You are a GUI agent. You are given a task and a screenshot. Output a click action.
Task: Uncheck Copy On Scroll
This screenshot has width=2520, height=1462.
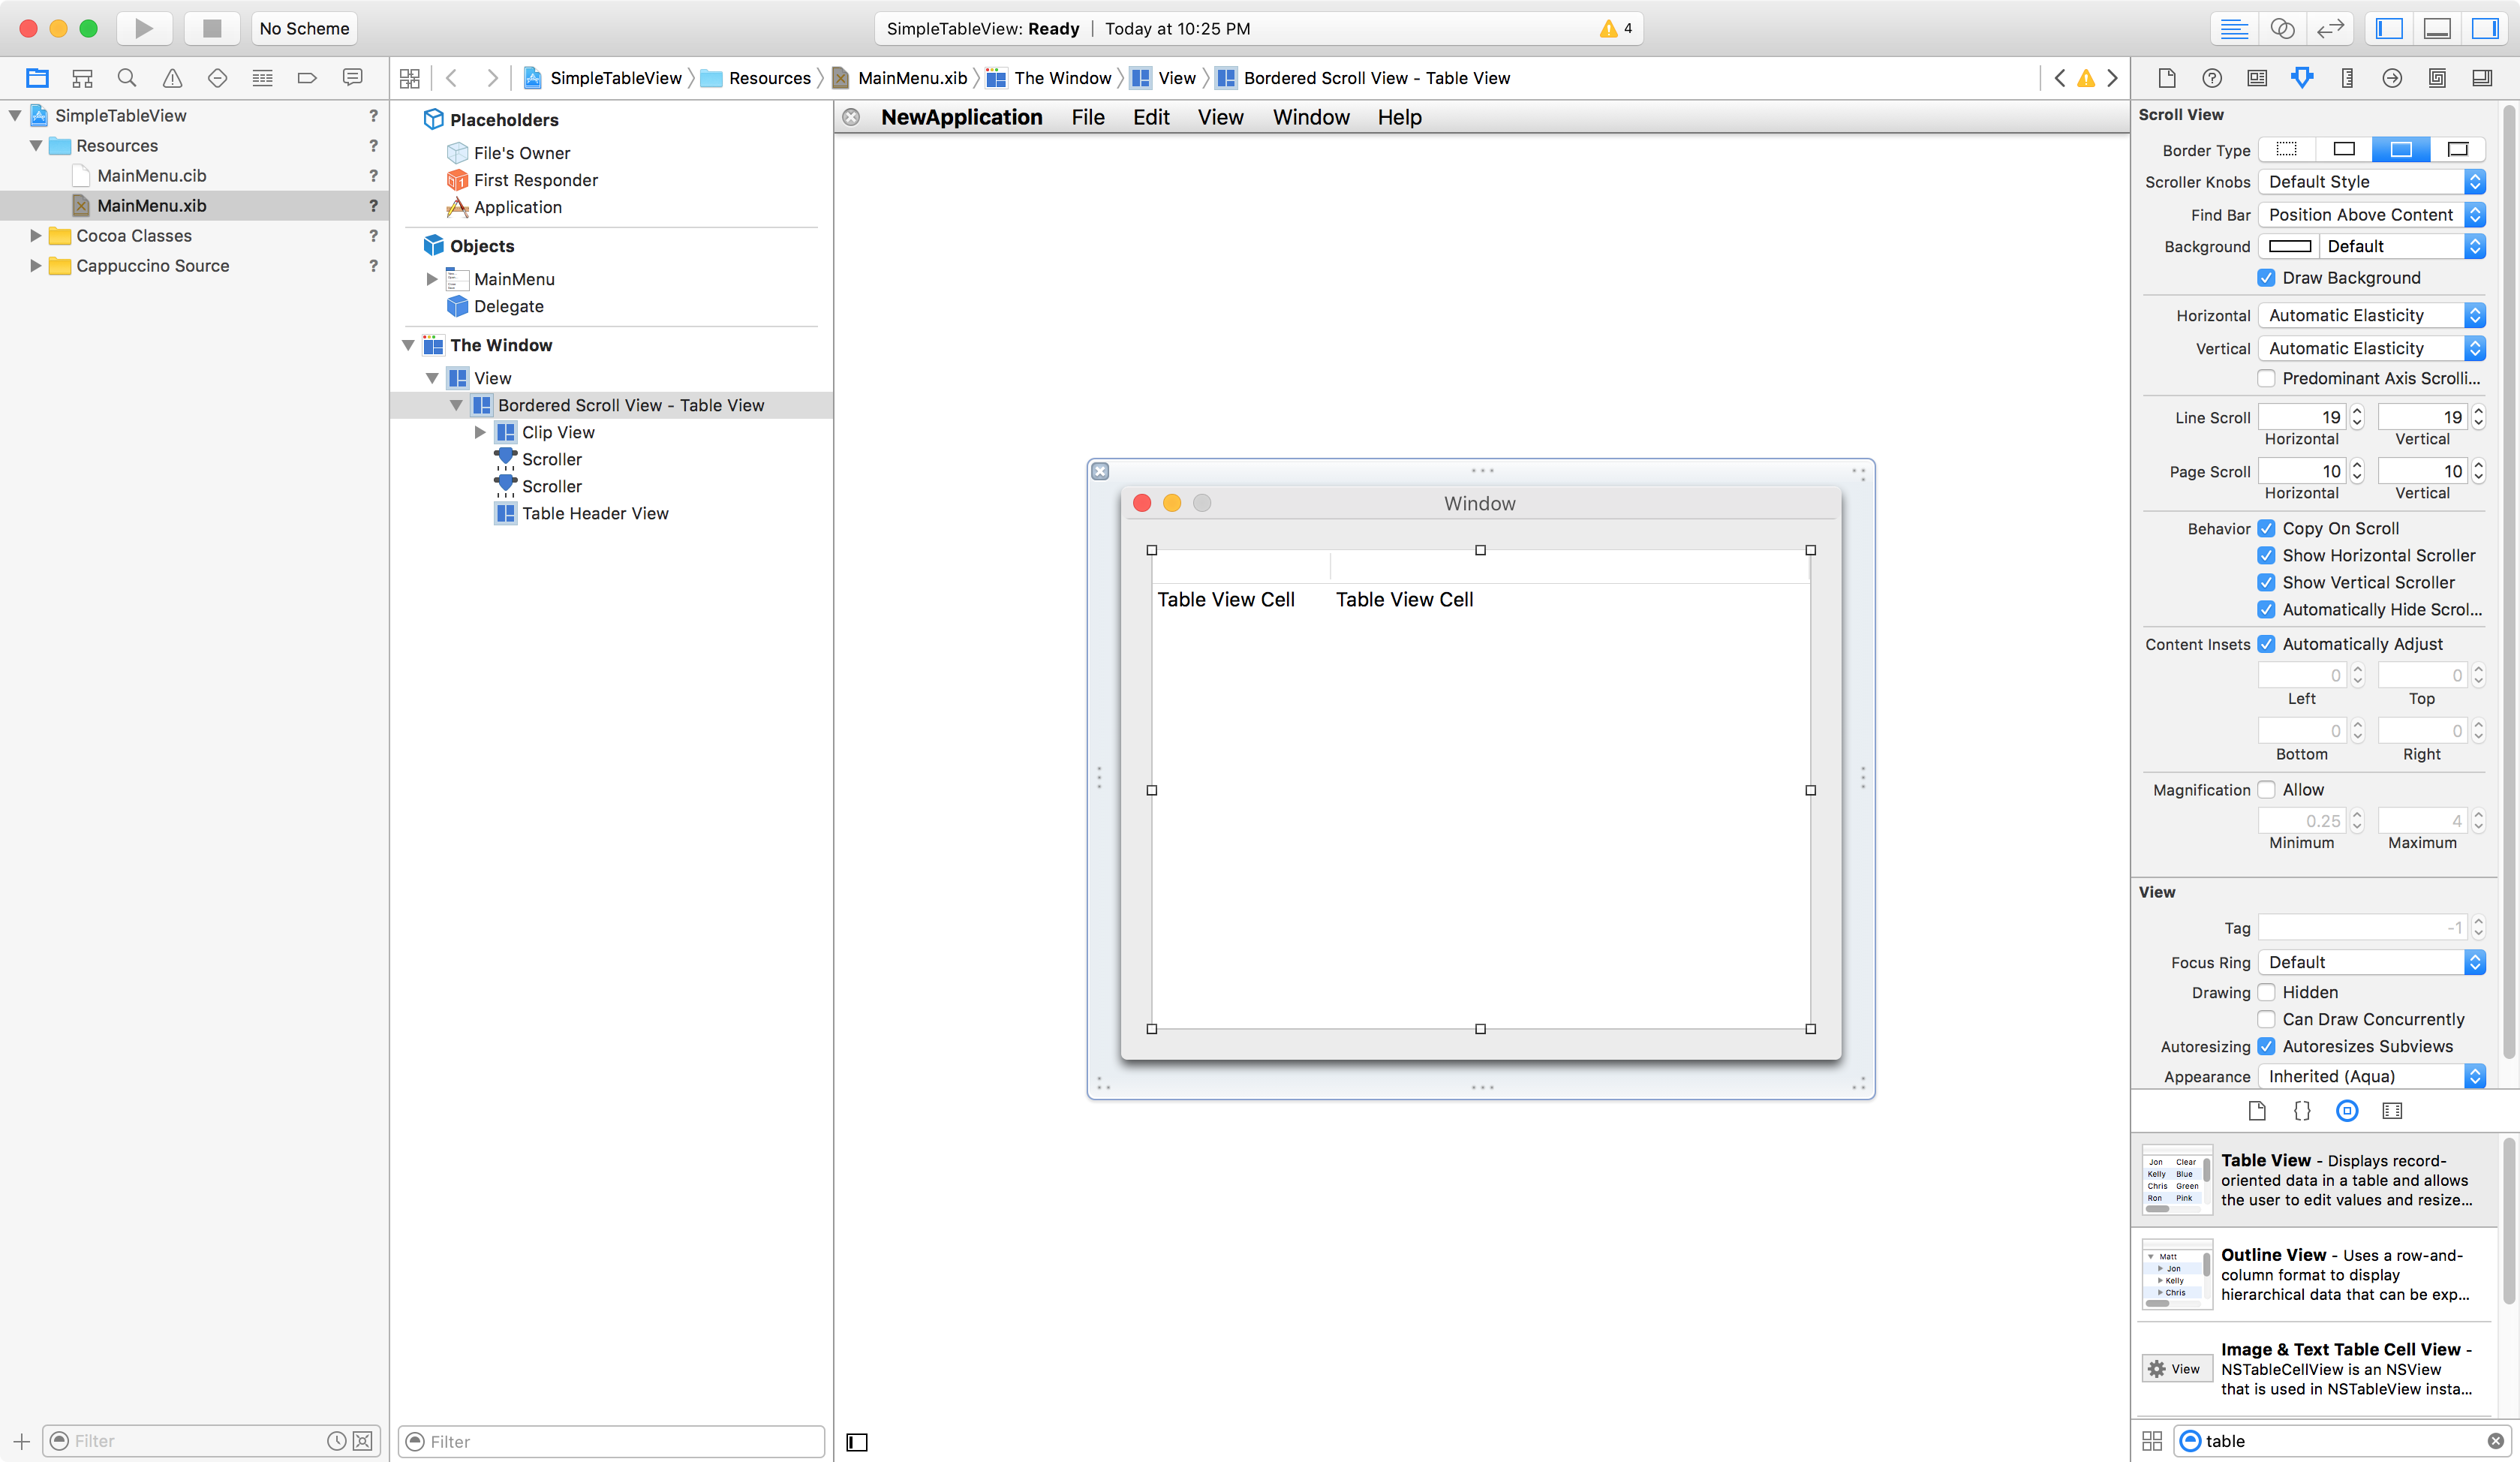point(2267,528)
